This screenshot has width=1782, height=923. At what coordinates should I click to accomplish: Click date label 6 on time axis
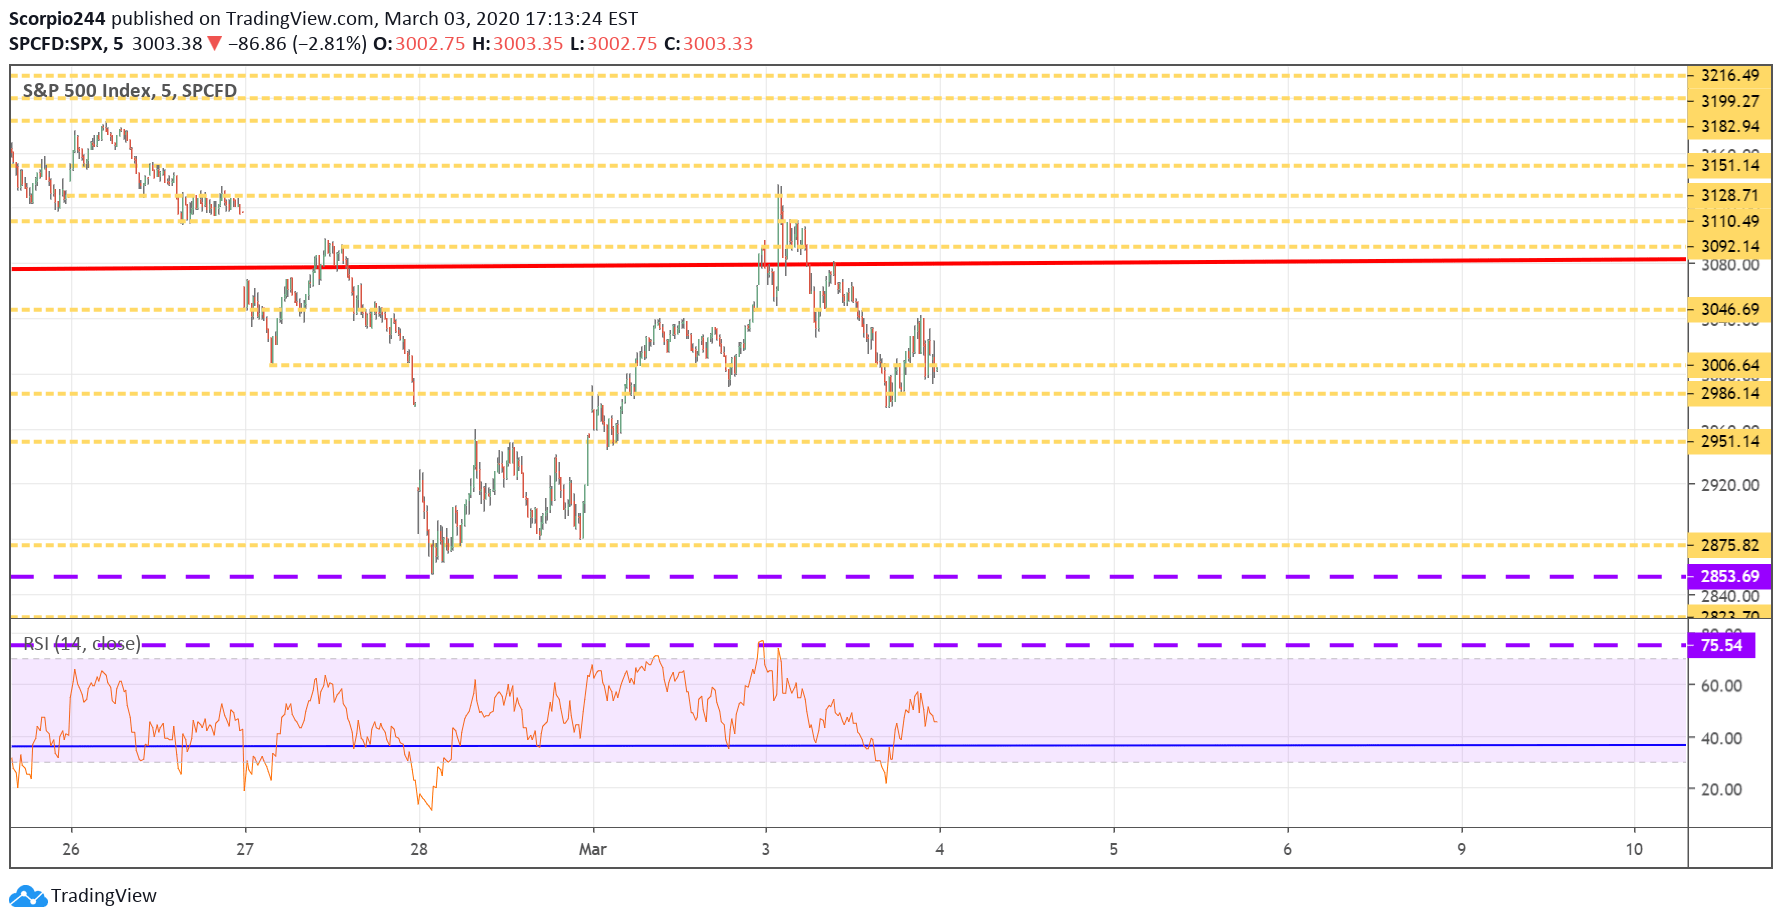pyautogui.click(x=1288, y=850)
